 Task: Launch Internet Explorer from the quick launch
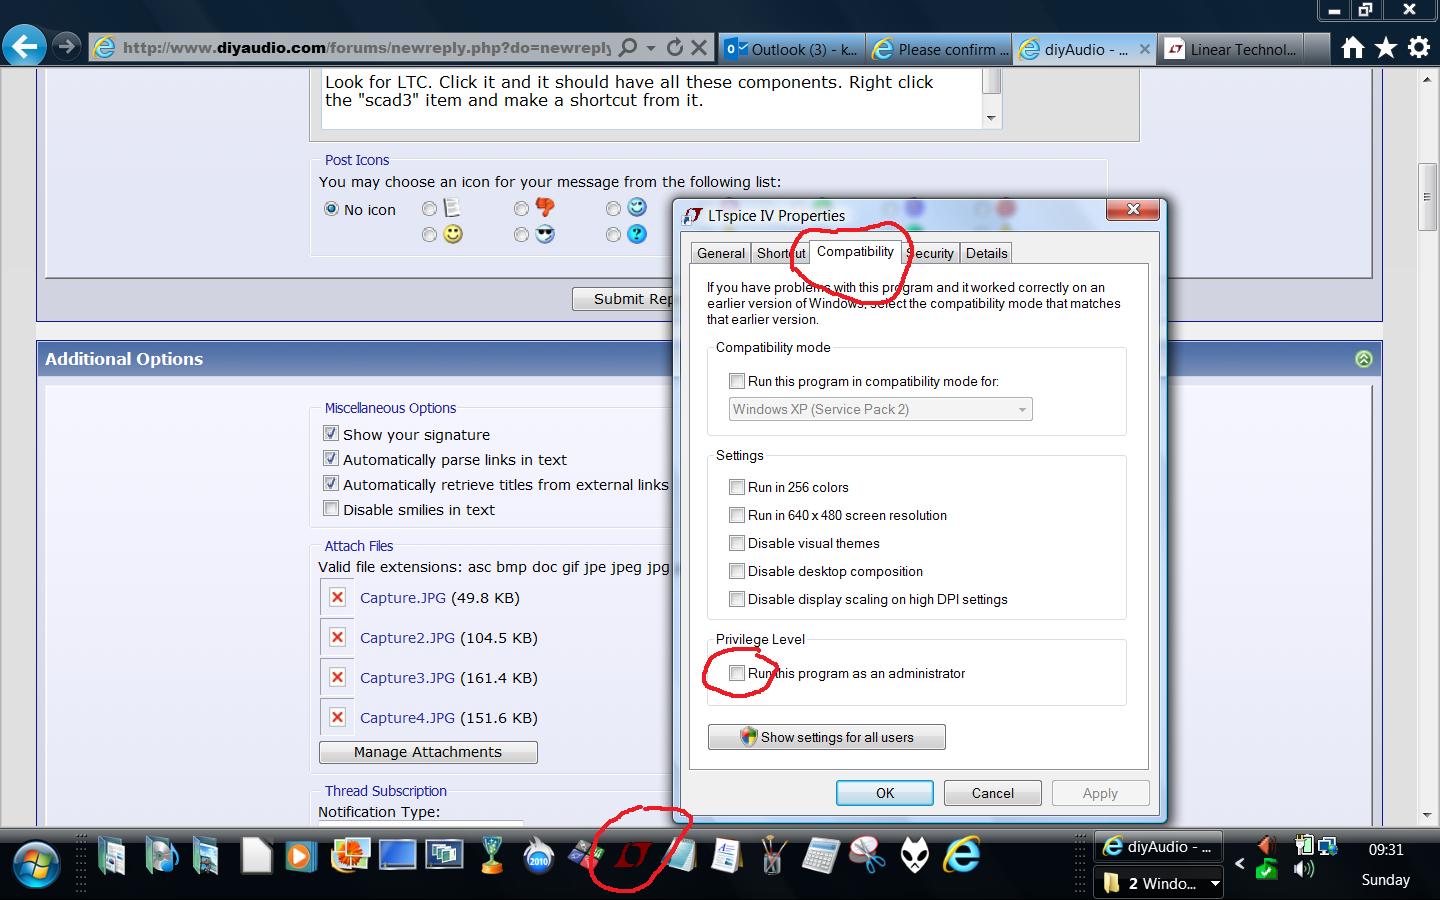(x=961, y=856)
